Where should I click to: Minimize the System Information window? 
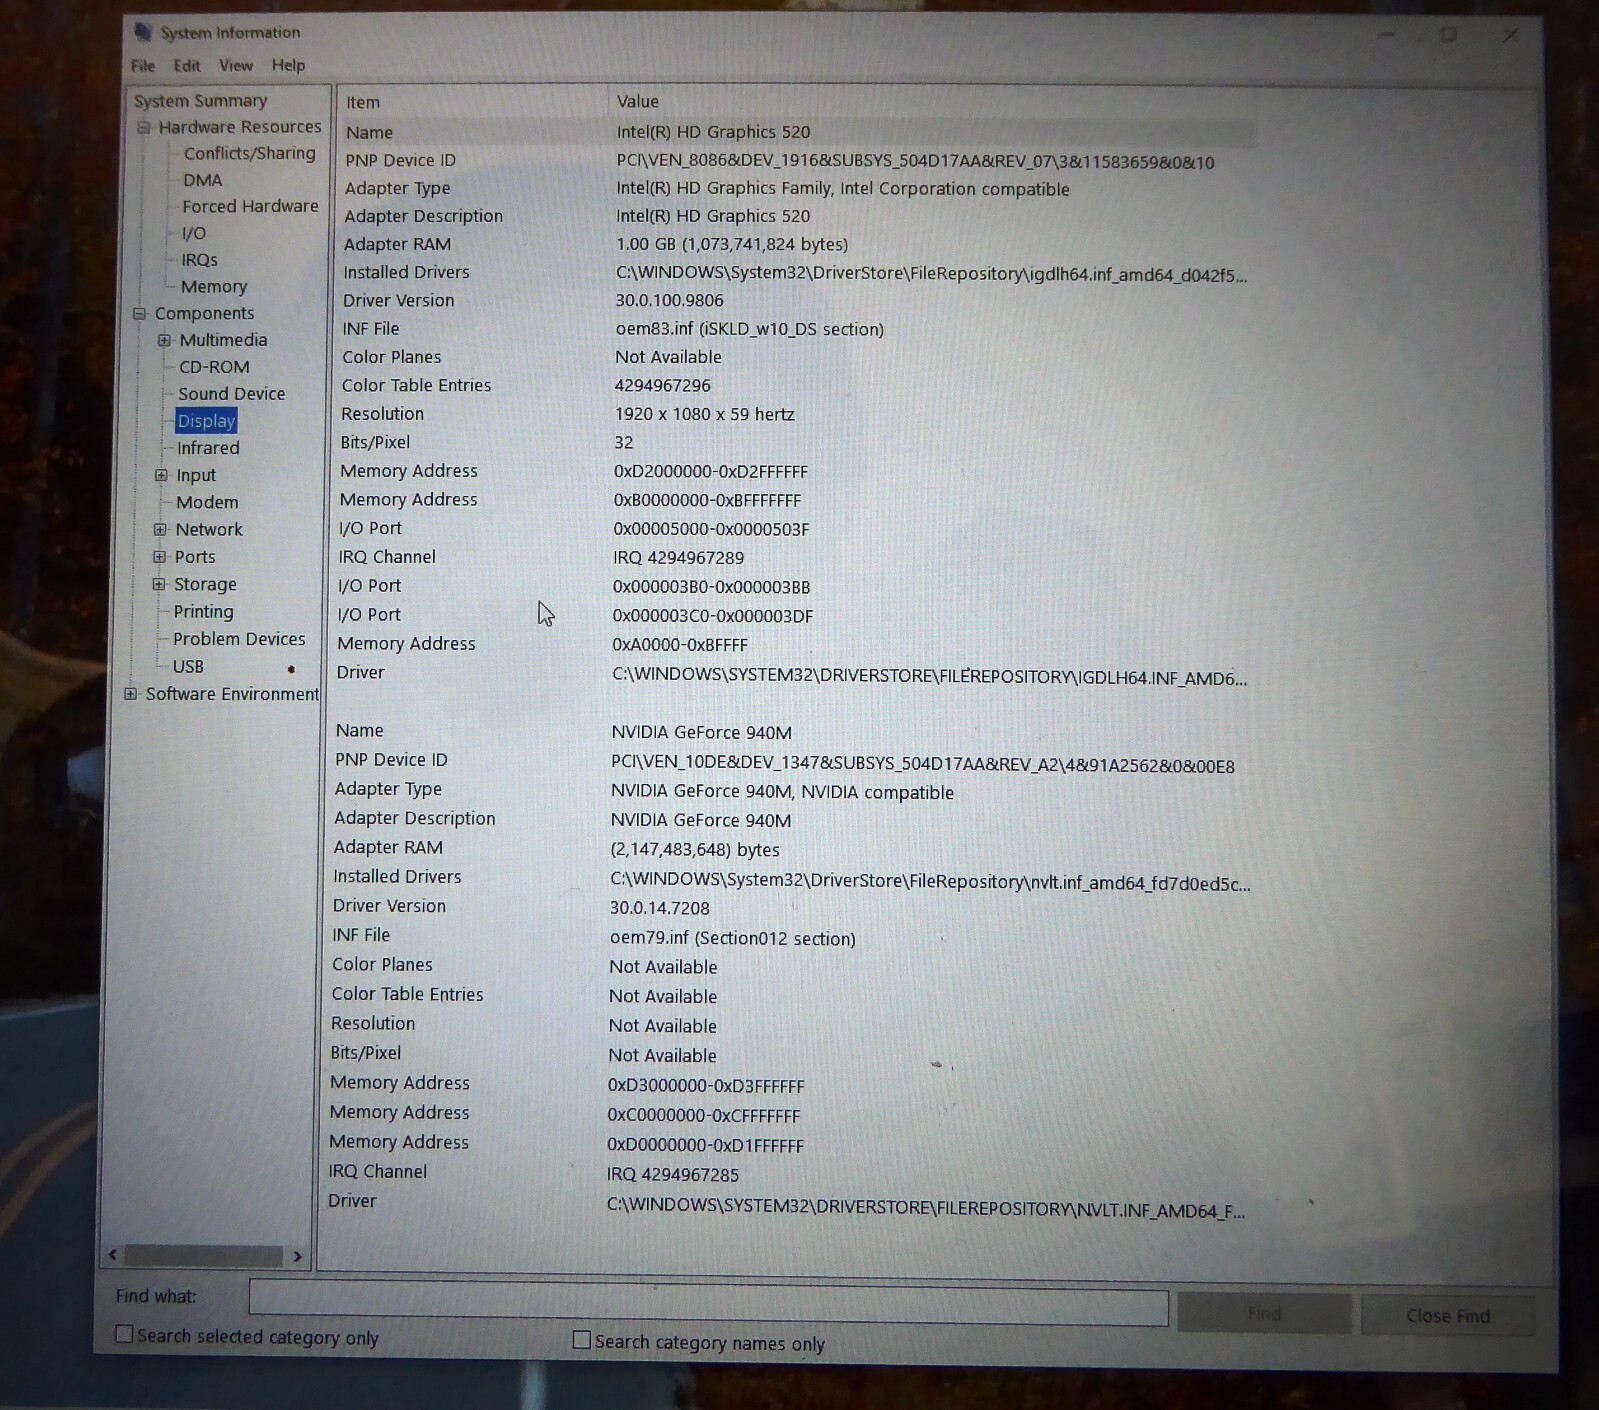(1386, 35)
